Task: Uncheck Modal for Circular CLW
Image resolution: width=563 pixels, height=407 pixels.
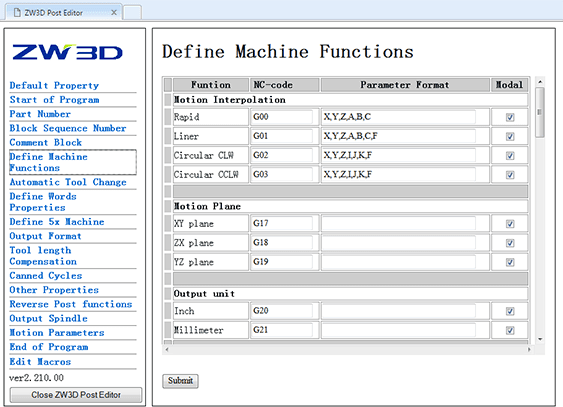Action: 510,155
